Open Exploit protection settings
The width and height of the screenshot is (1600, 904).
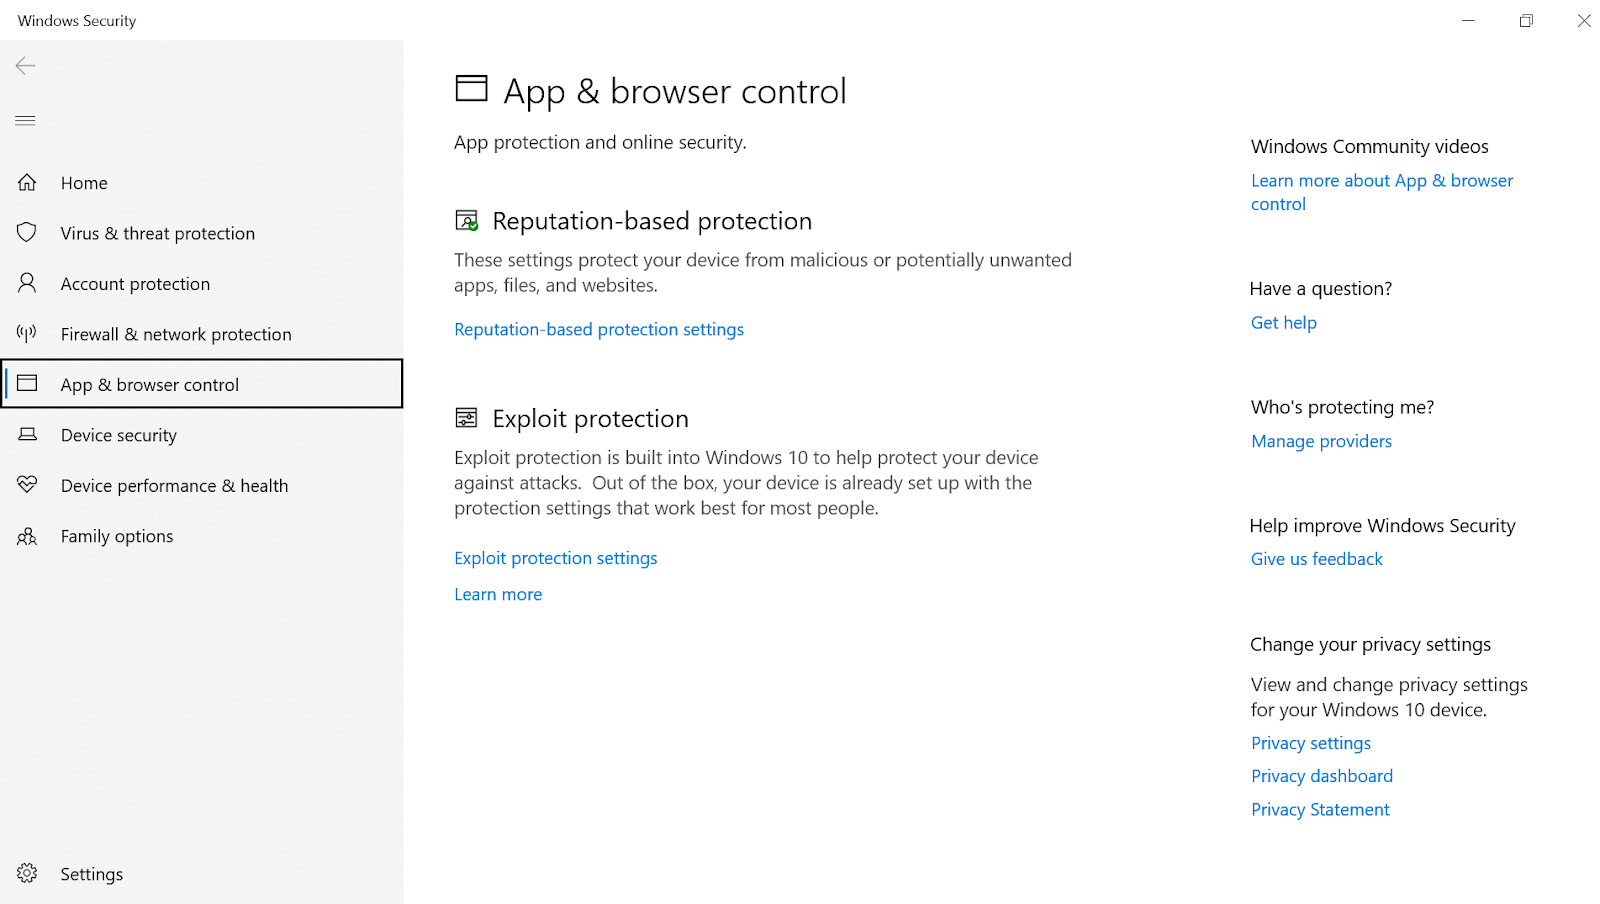(555, 557)
